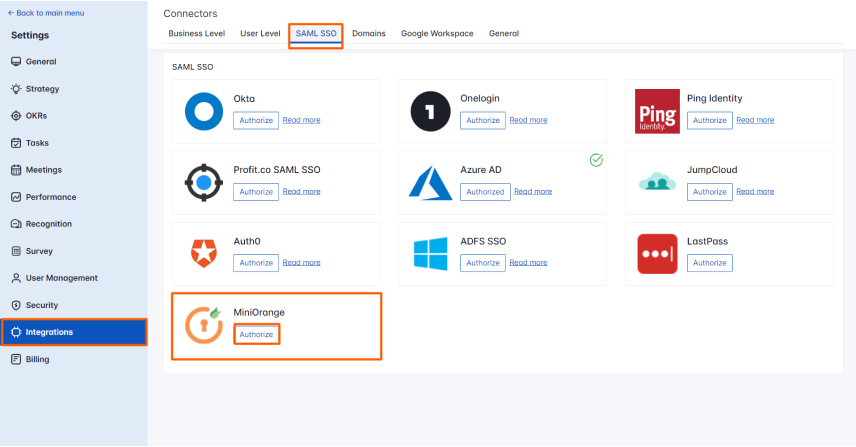Authorize the Ping Identity connector
856x447 pixels.
coord(710,120)
